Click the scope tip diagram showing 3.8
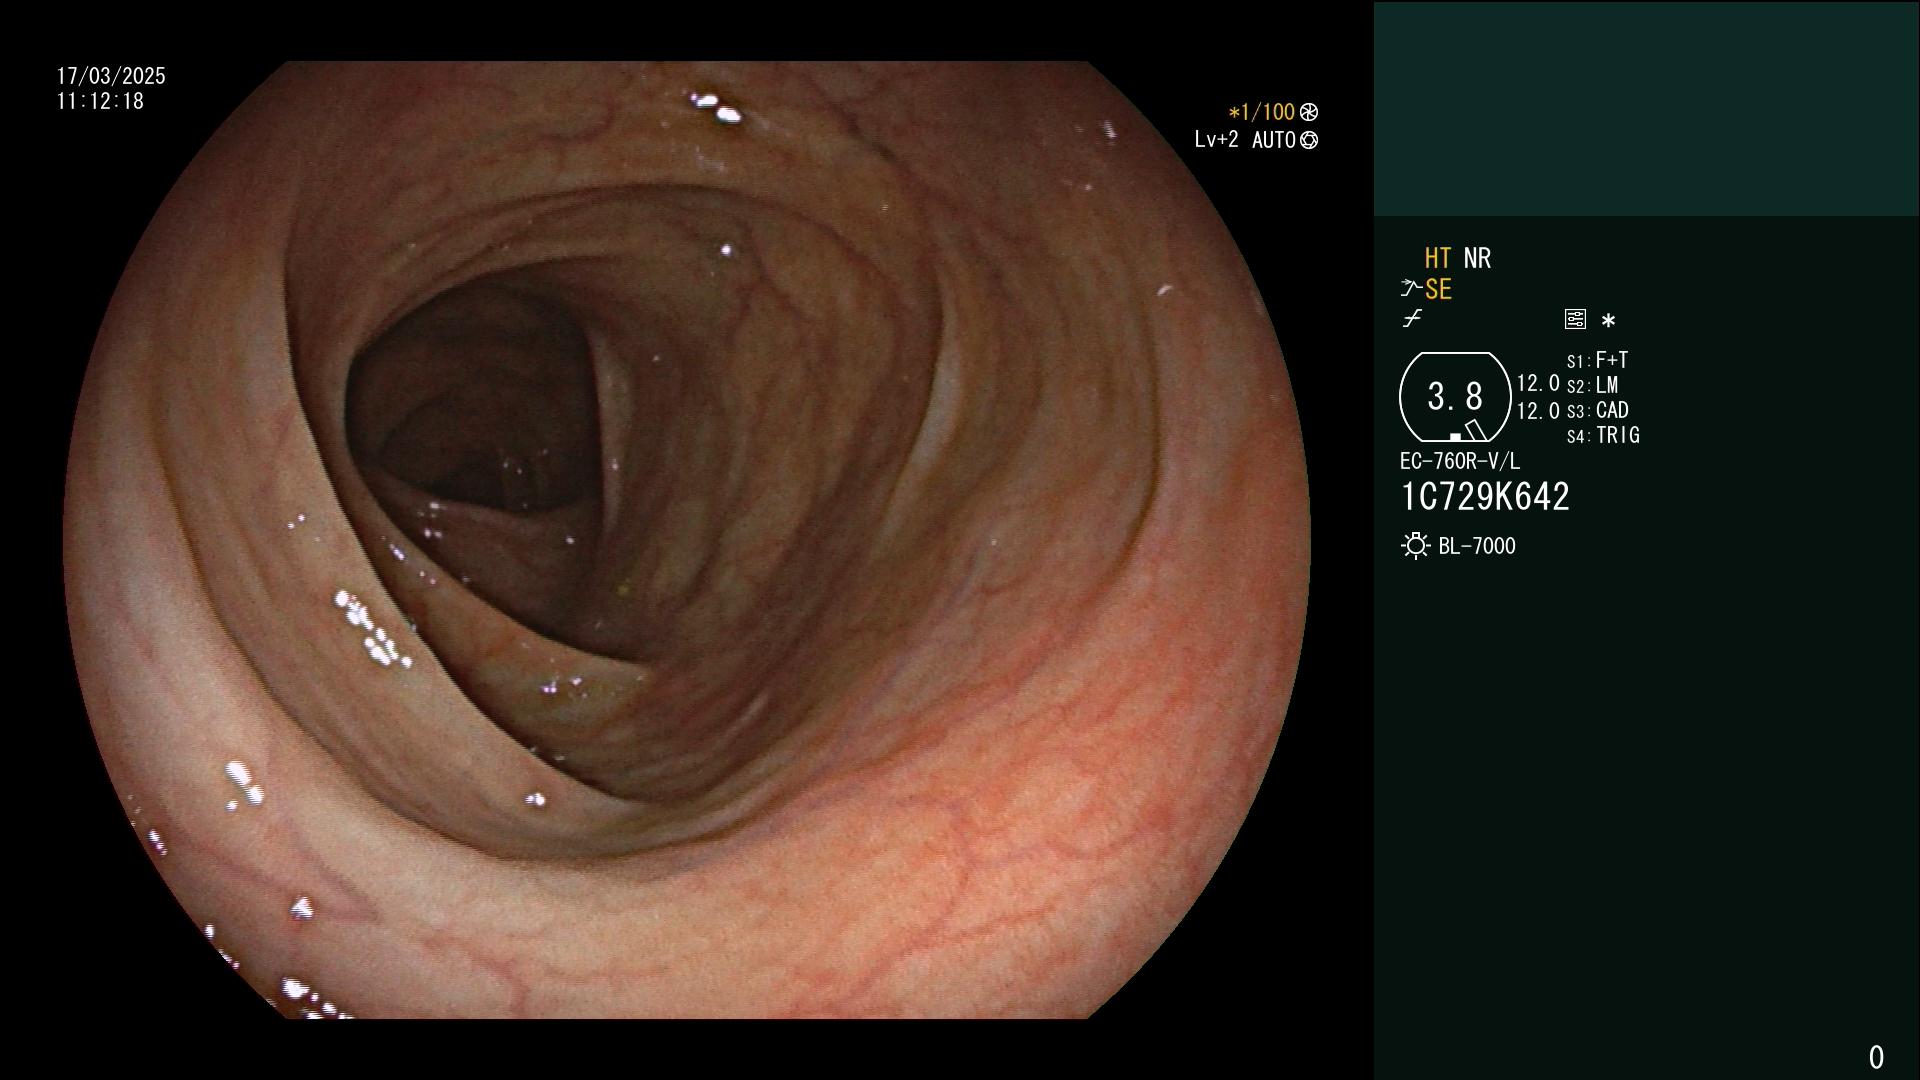The width and height of the screenshot is (1920, 1080). coord(1455,397)
